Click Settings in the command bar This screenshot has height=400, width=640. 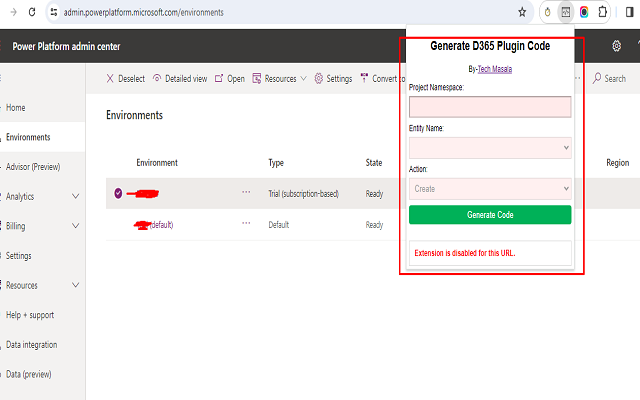point(333,78)
